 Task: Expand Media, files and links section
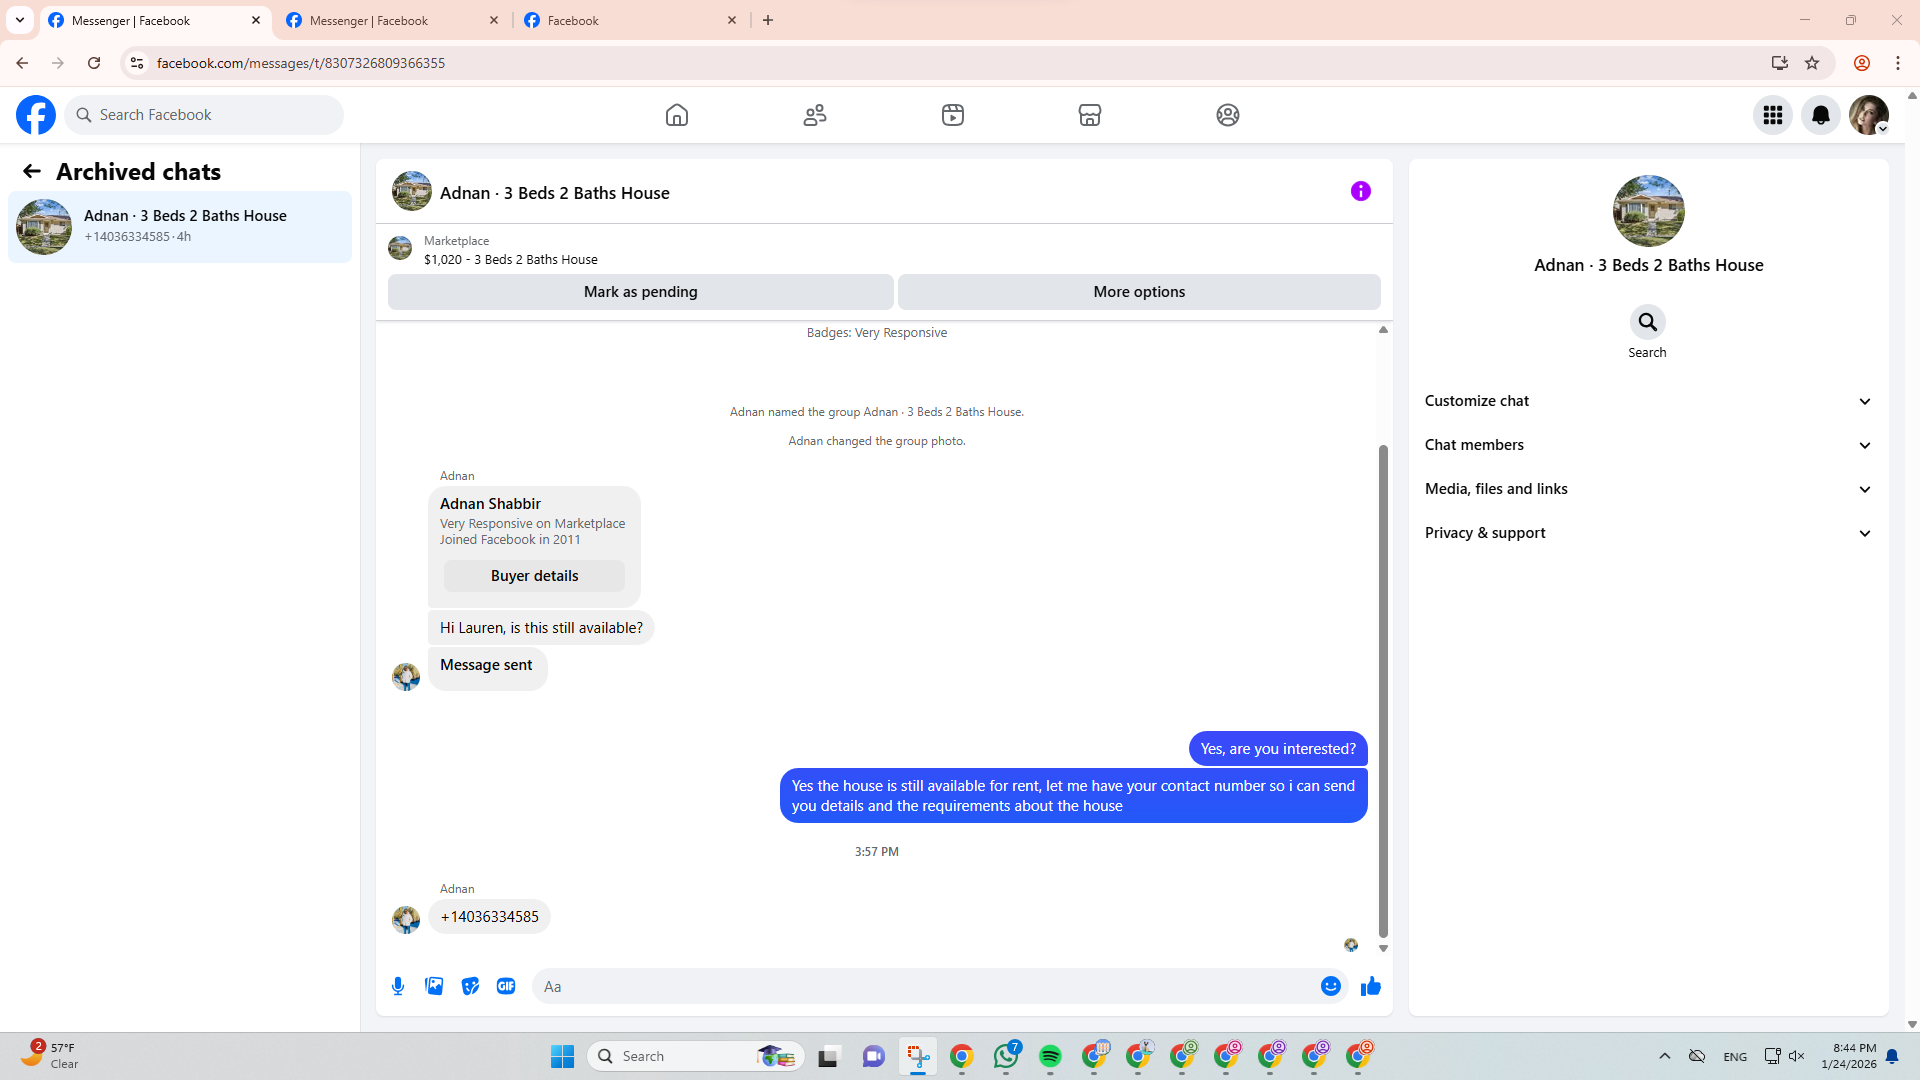point(1647,489)
